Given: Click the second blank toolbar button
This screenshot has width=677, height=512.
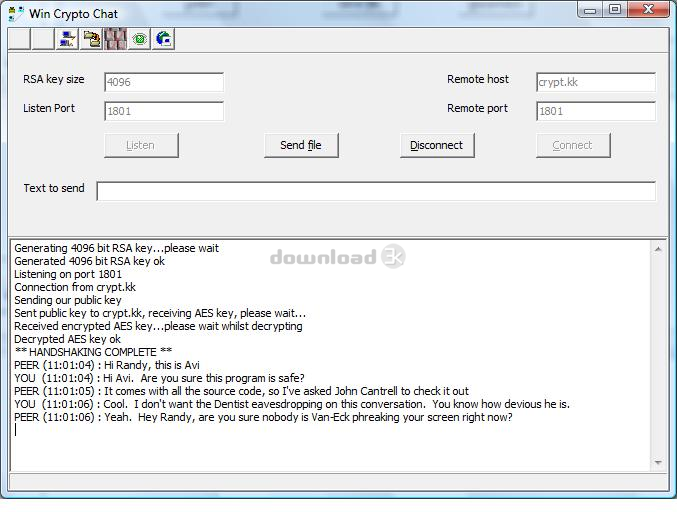Looking at the screenshot, I should click(x=43, y=39).
